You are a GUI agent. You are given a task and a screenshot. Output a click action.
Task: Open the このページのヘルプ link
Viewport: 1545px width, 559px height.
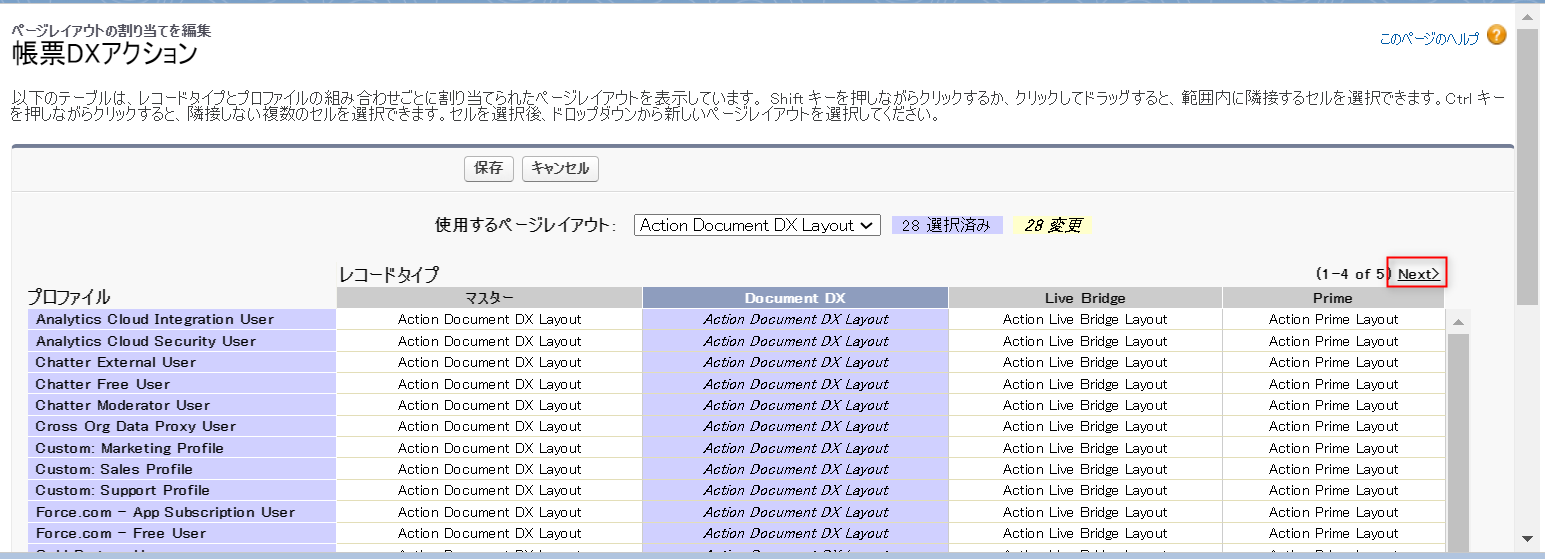click(1428, 39)
